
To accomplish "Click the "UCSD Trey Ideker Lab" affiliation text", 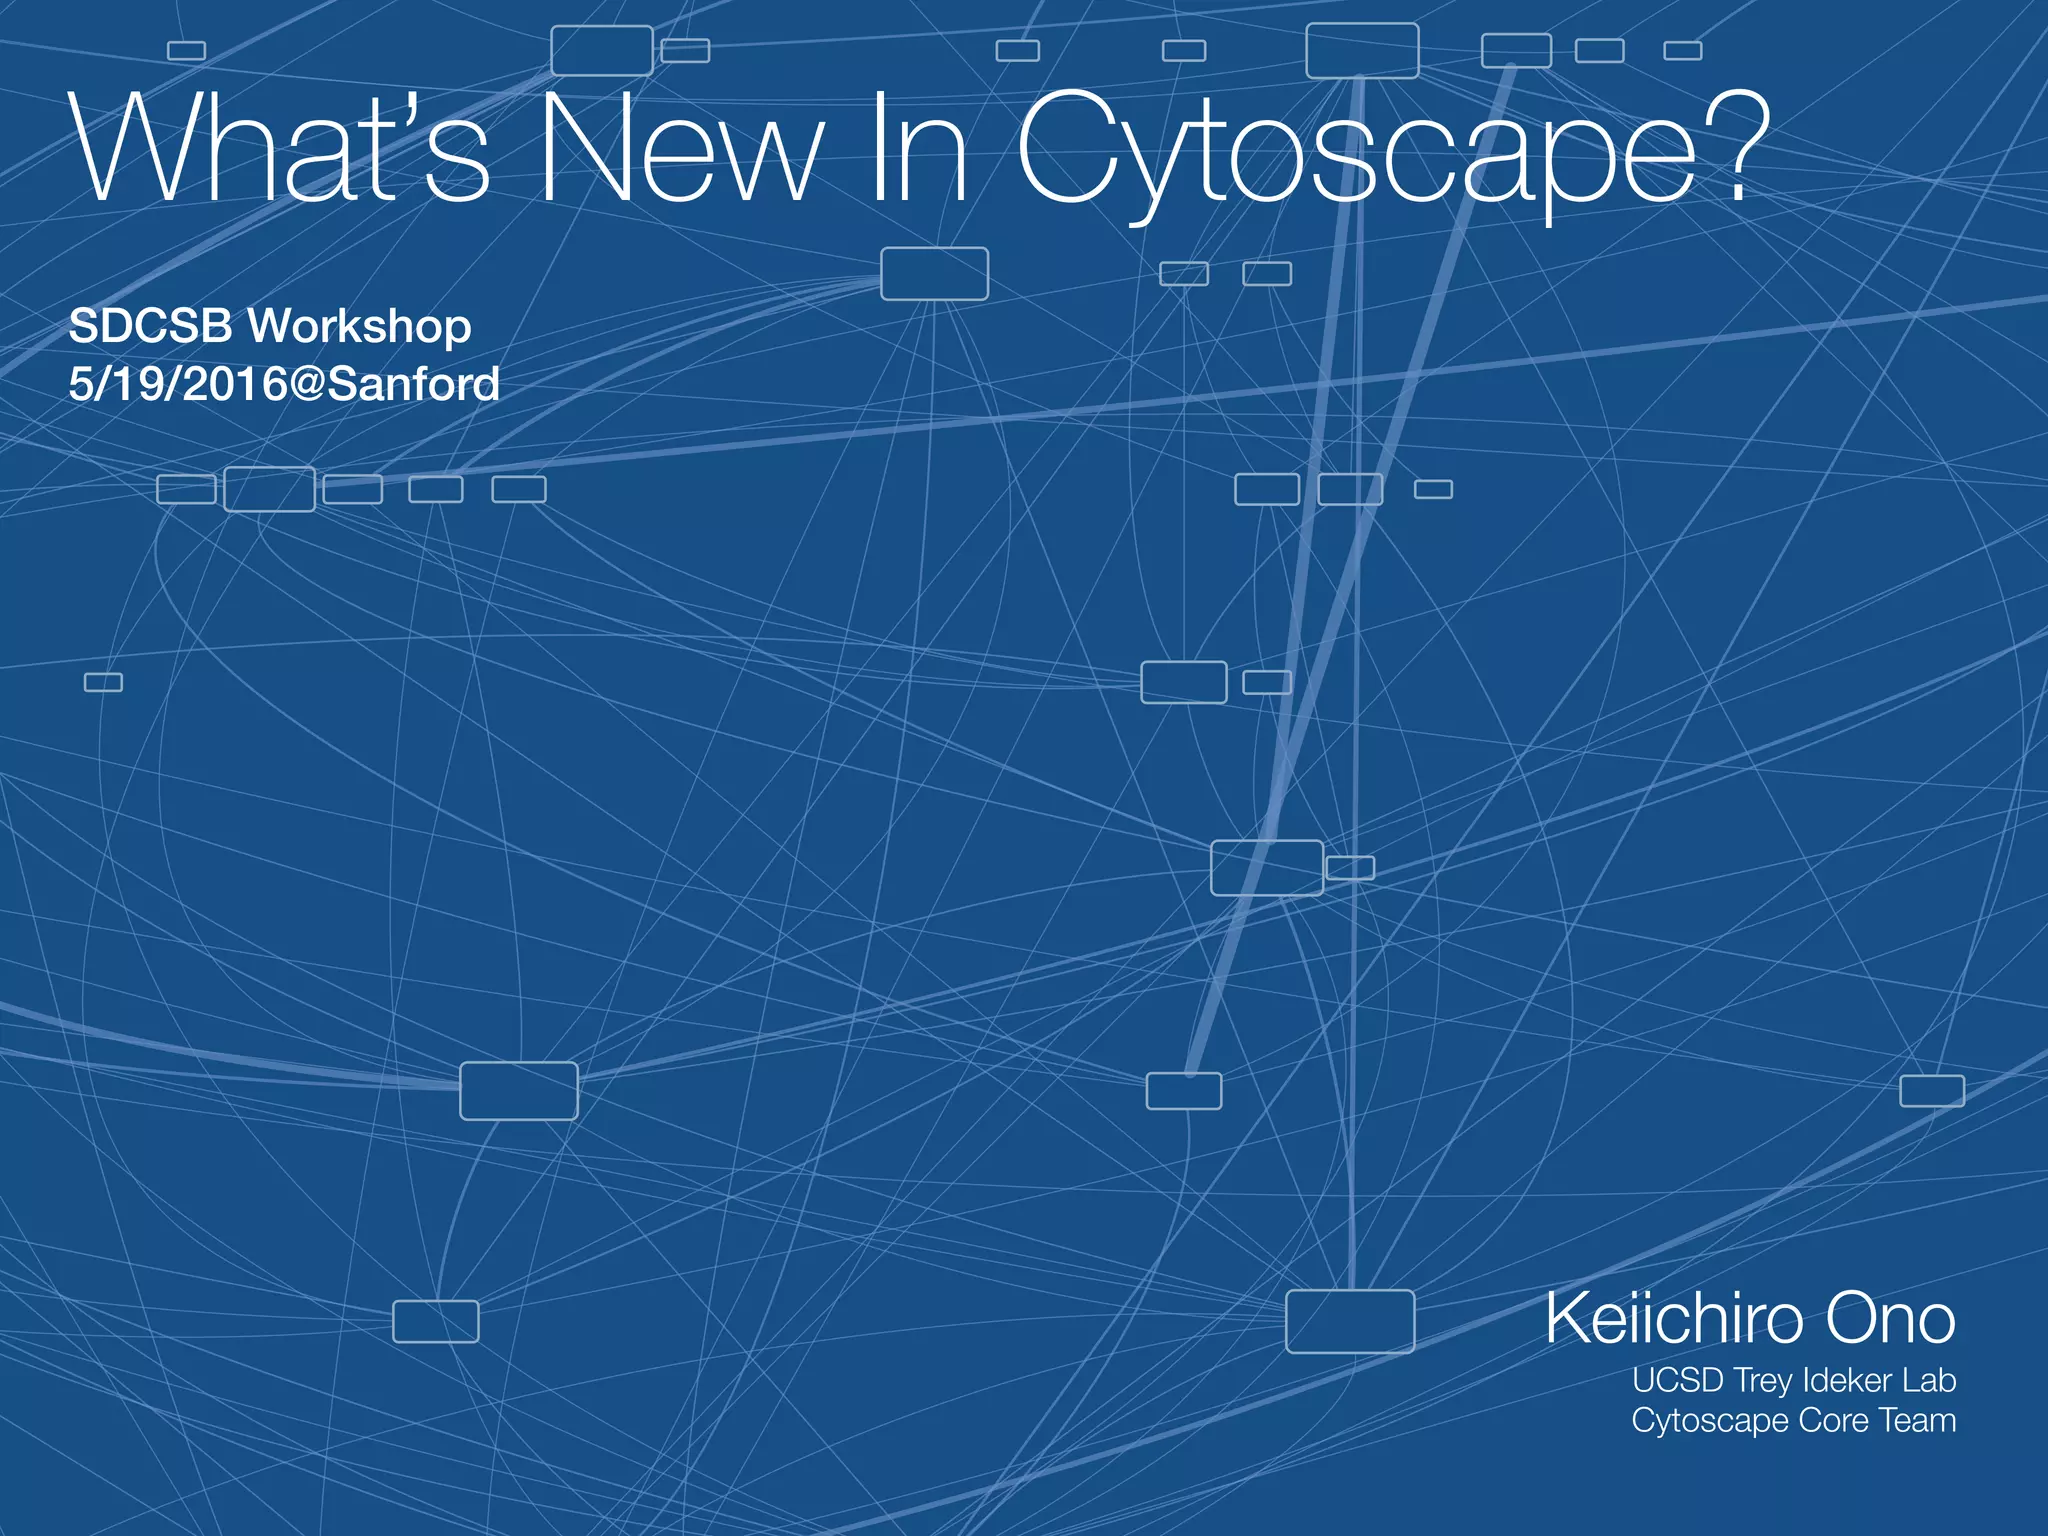I will [1794, 1381].
